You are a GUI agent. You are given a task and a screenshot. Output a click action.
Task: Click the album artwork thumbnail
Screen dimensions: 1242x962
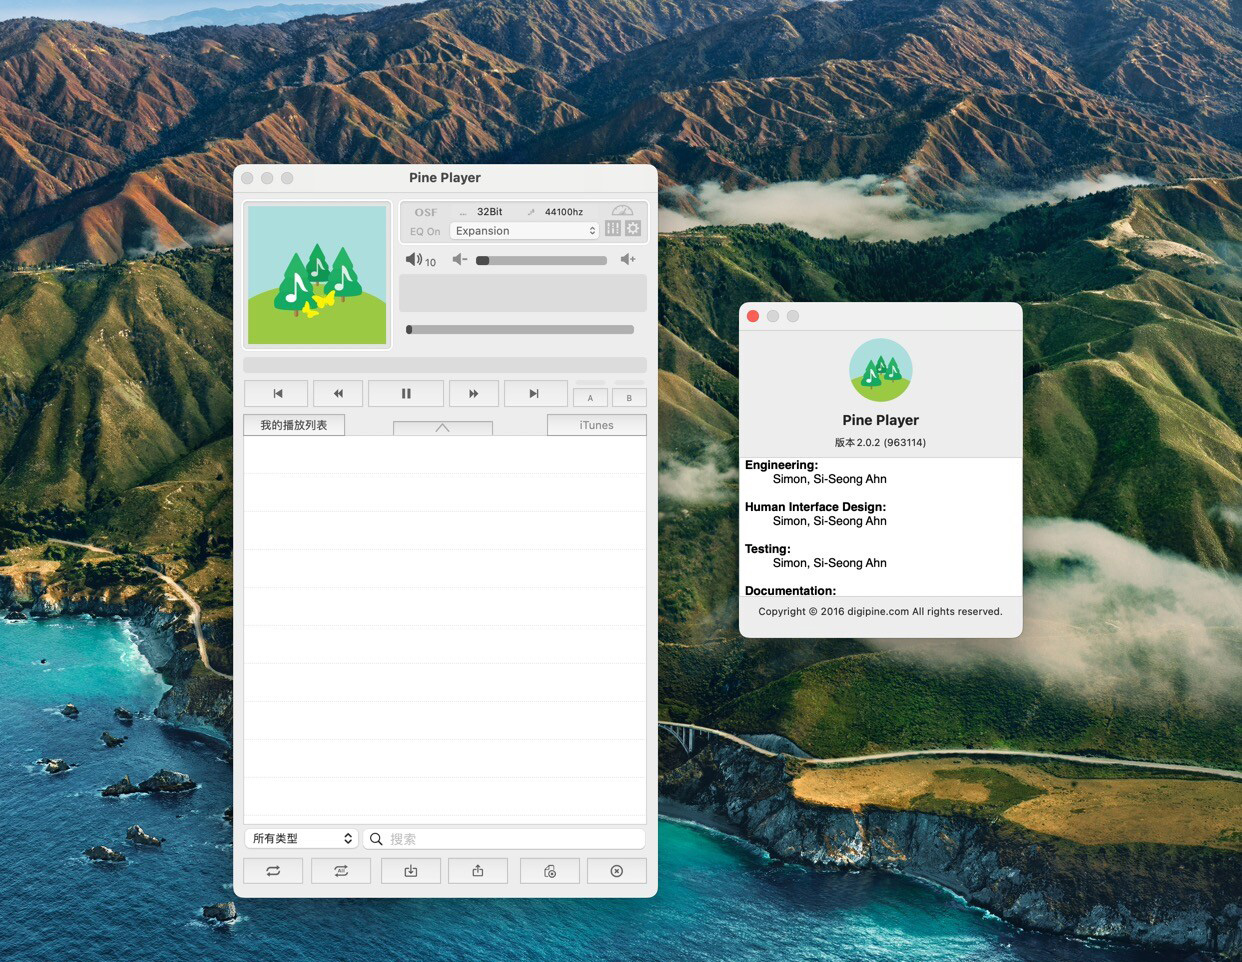(x=317, y=275)
